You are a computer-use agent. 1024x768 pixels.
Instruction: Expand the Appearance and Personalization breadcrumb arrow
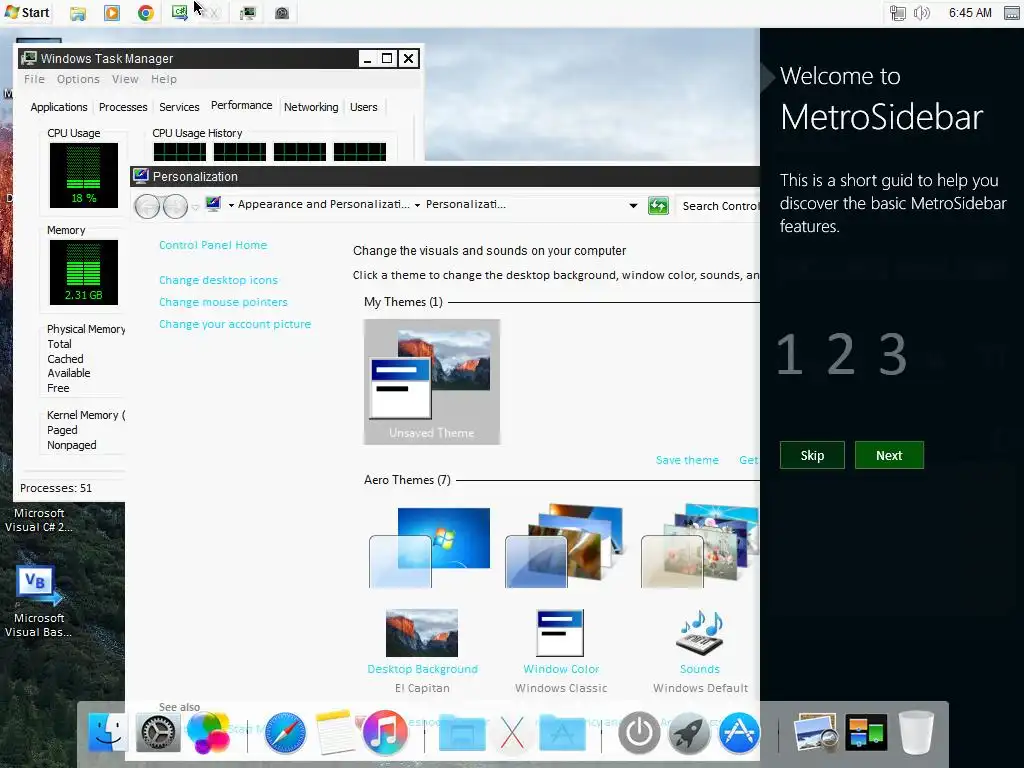pos(231,205)
